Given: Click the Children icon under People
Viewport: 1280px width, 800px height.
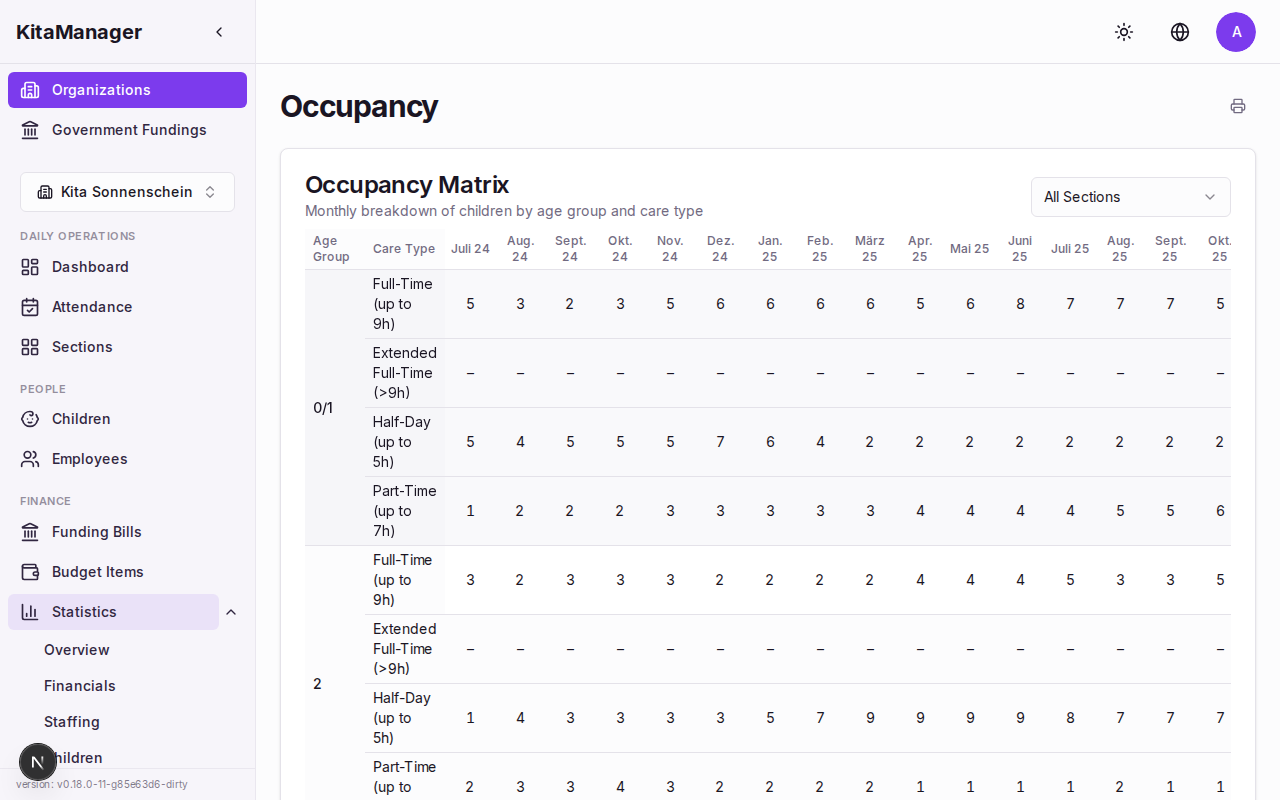Looking at the screenshot, I should [31, 419].
